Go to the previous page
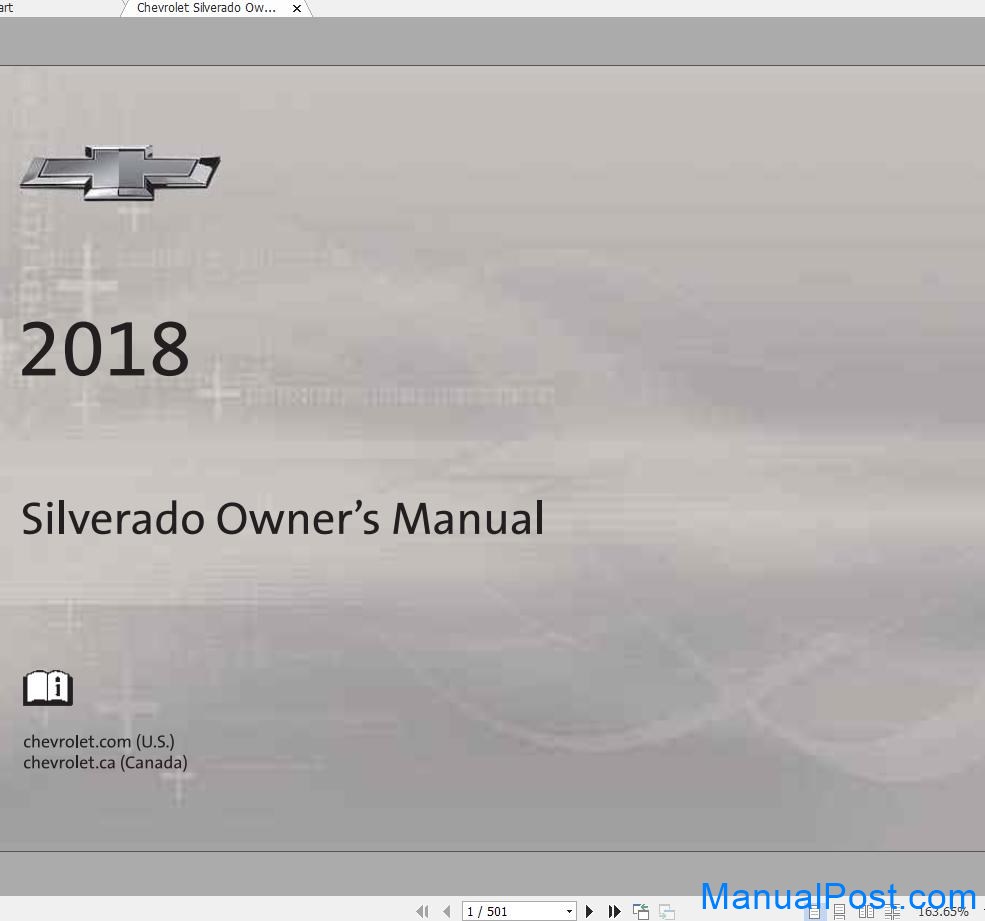Viewport: 985px width, 921px height. 447,911
